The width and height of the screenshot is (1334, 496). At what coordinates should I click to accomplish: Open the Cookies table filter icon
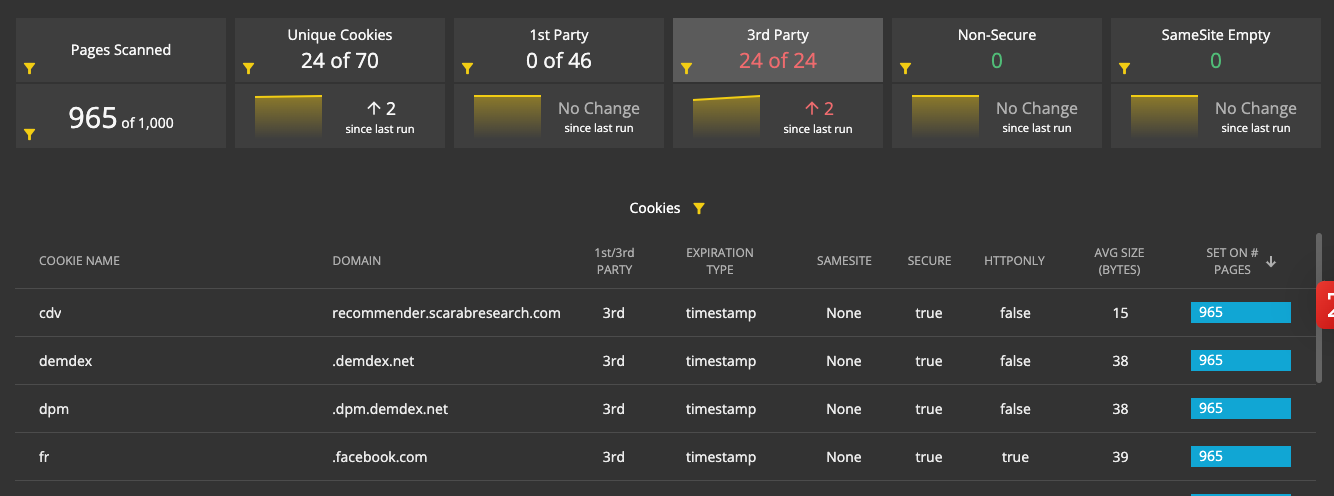(x=699, y=209)
